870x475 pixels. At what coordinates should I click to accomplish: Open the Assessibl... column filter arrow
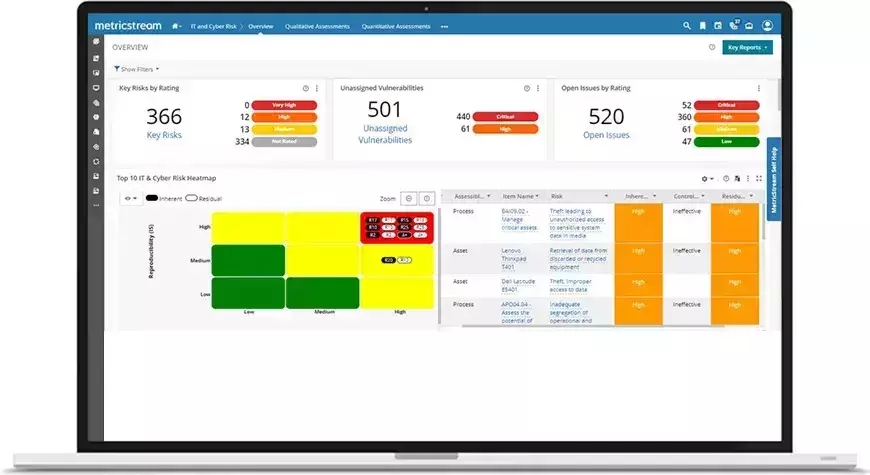click(489, 196)
